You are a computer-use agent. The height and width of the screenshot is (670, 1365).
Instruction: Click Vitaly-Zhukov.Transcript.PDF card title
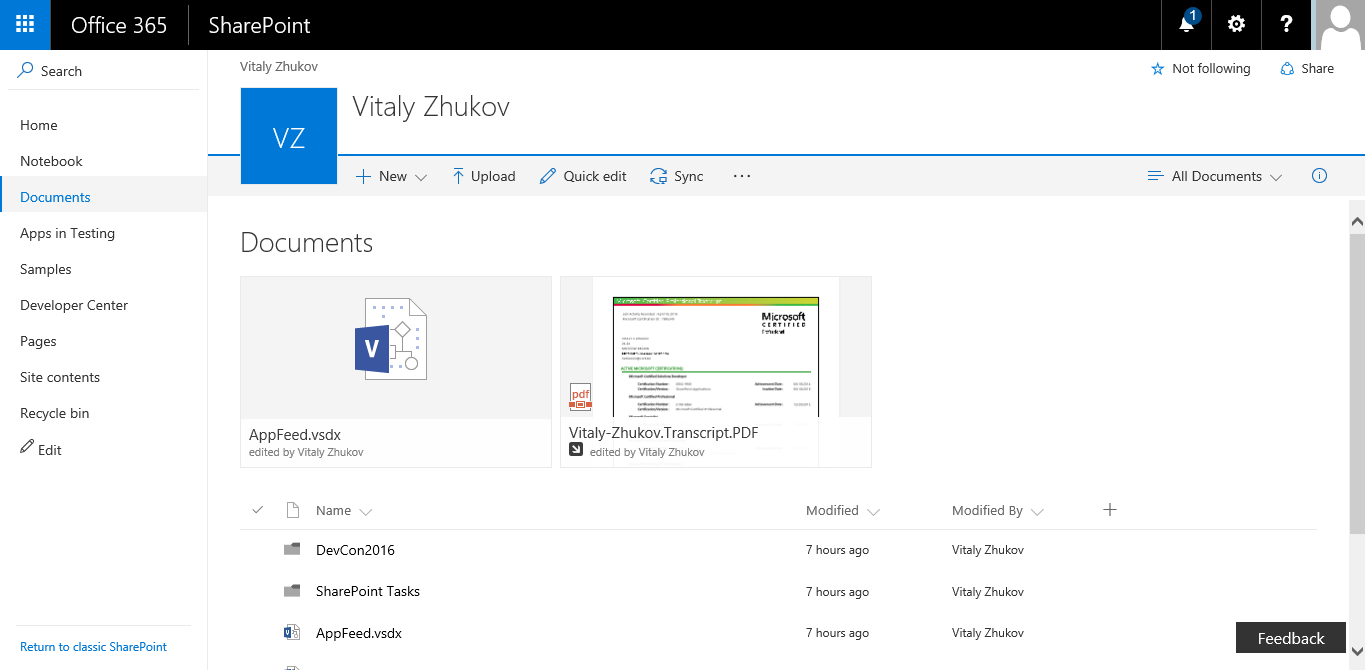click(x=664, y=433)
